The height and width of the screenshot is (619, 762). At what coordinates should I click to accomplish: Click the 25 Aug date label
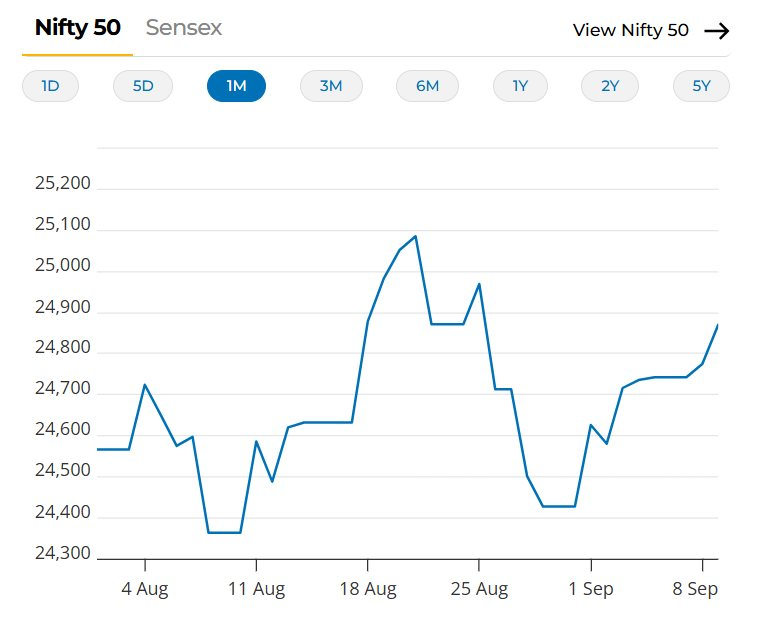tap(479, 589)
